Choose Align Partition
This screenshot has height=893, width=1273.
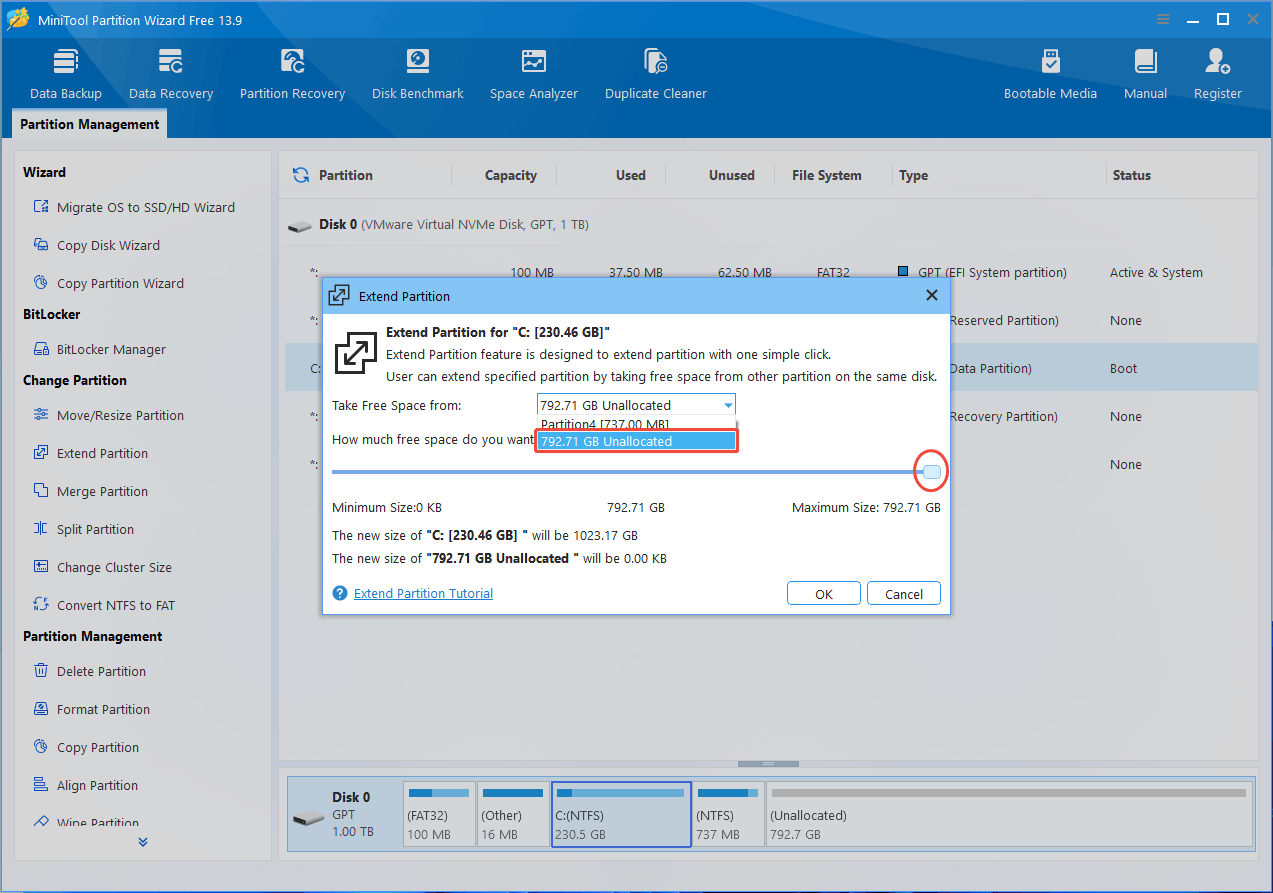(85, 785)
